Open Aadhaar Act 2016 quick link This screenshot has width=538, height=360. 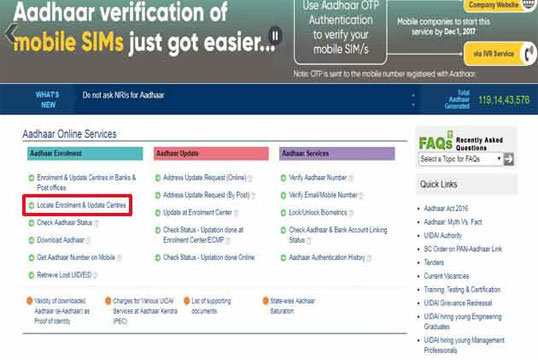[x=446, y=208]
